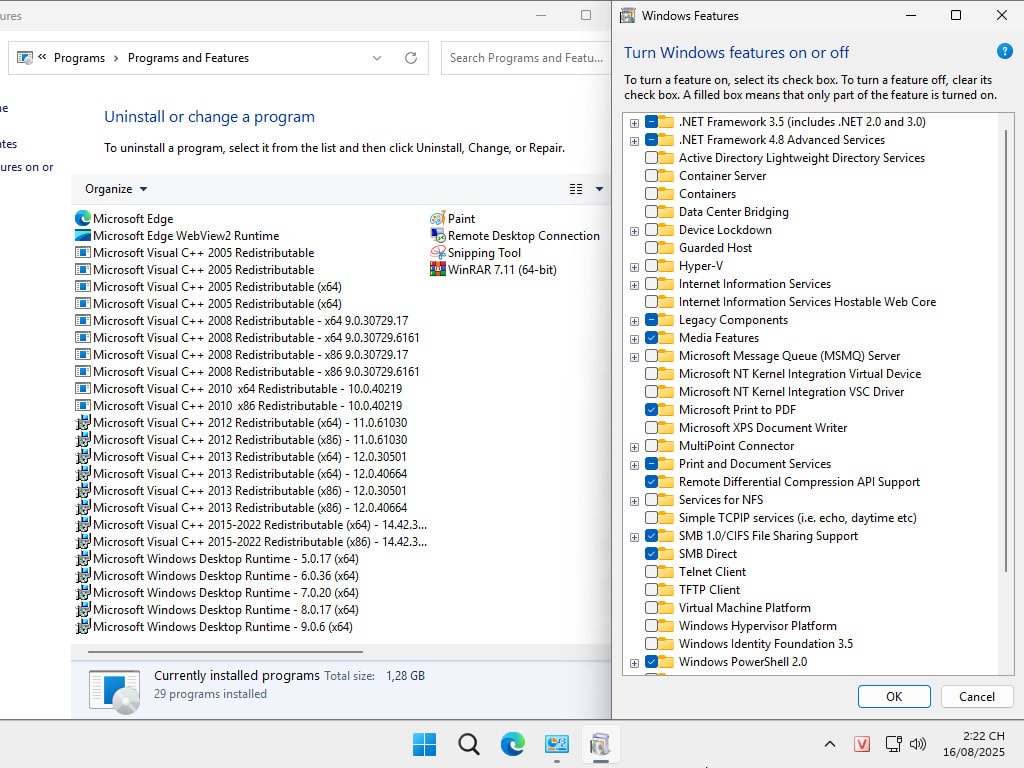The image size is (1024, 768).
Task: Expand .NET Framework 4.8 Advanced Services node
Action: coord(634,140)
